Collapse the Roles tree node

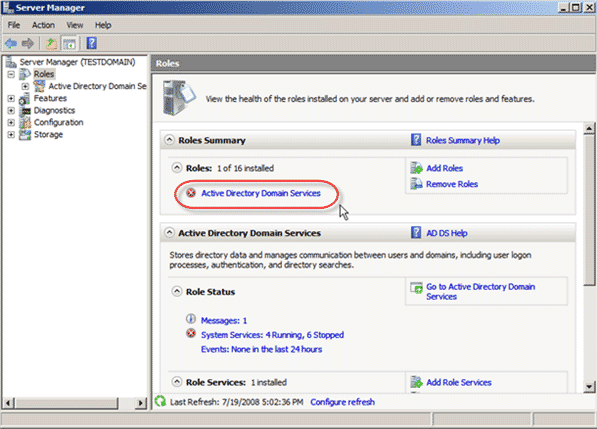11,74
